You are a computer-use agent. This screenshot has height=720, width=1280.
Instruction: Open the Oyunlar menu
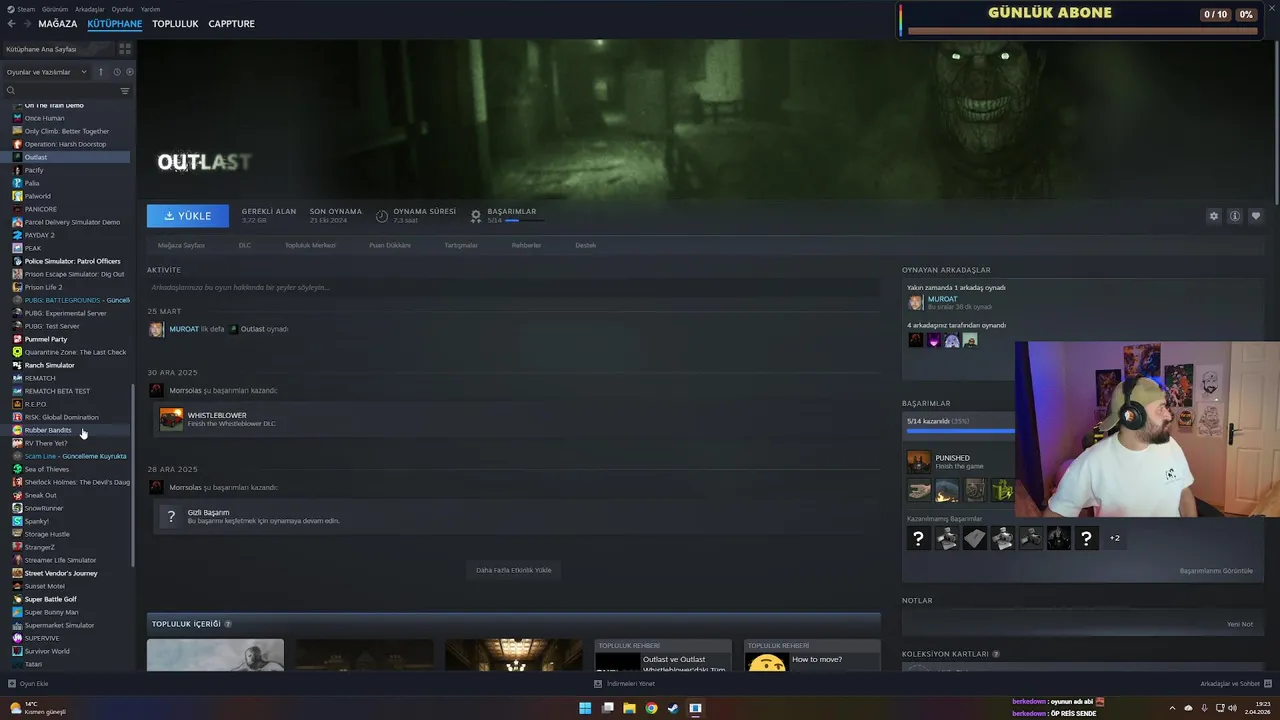122,9
